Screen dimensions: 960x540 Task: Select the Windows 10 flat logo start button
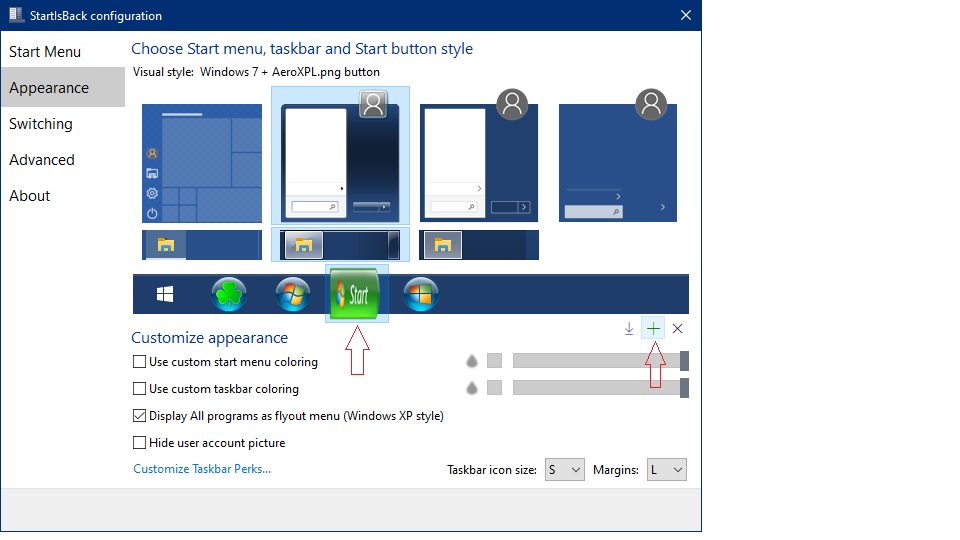(x=165, y=294)
